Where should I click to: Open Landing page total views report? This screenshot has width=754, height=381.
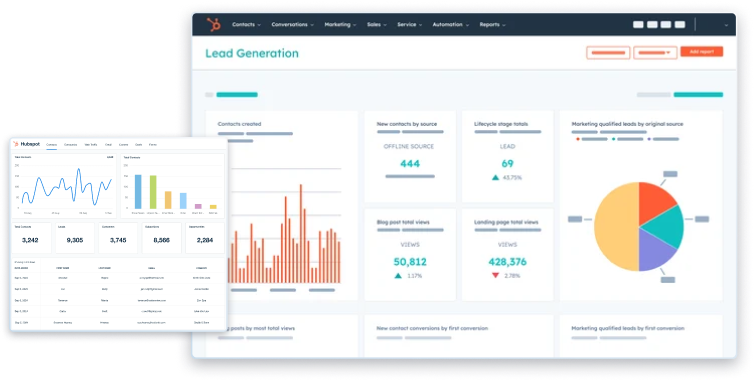[506, 222]
